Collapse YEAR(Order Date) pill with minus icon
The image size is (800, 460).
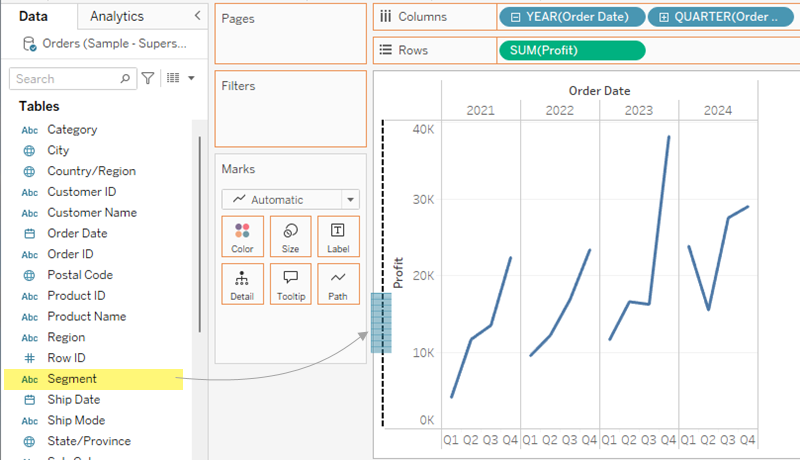click(x=515, y=17)
